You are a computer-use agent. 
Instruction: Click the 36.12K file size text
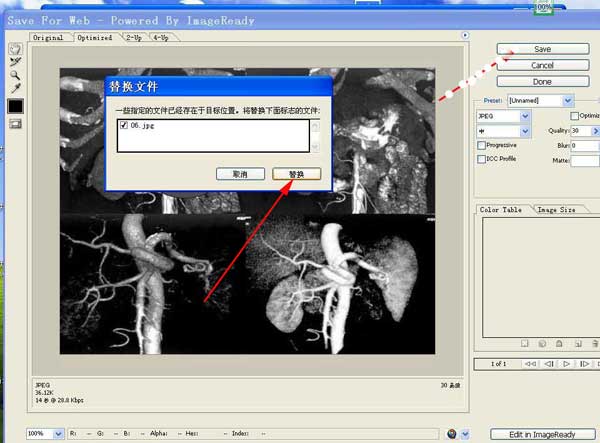[44, 393]
